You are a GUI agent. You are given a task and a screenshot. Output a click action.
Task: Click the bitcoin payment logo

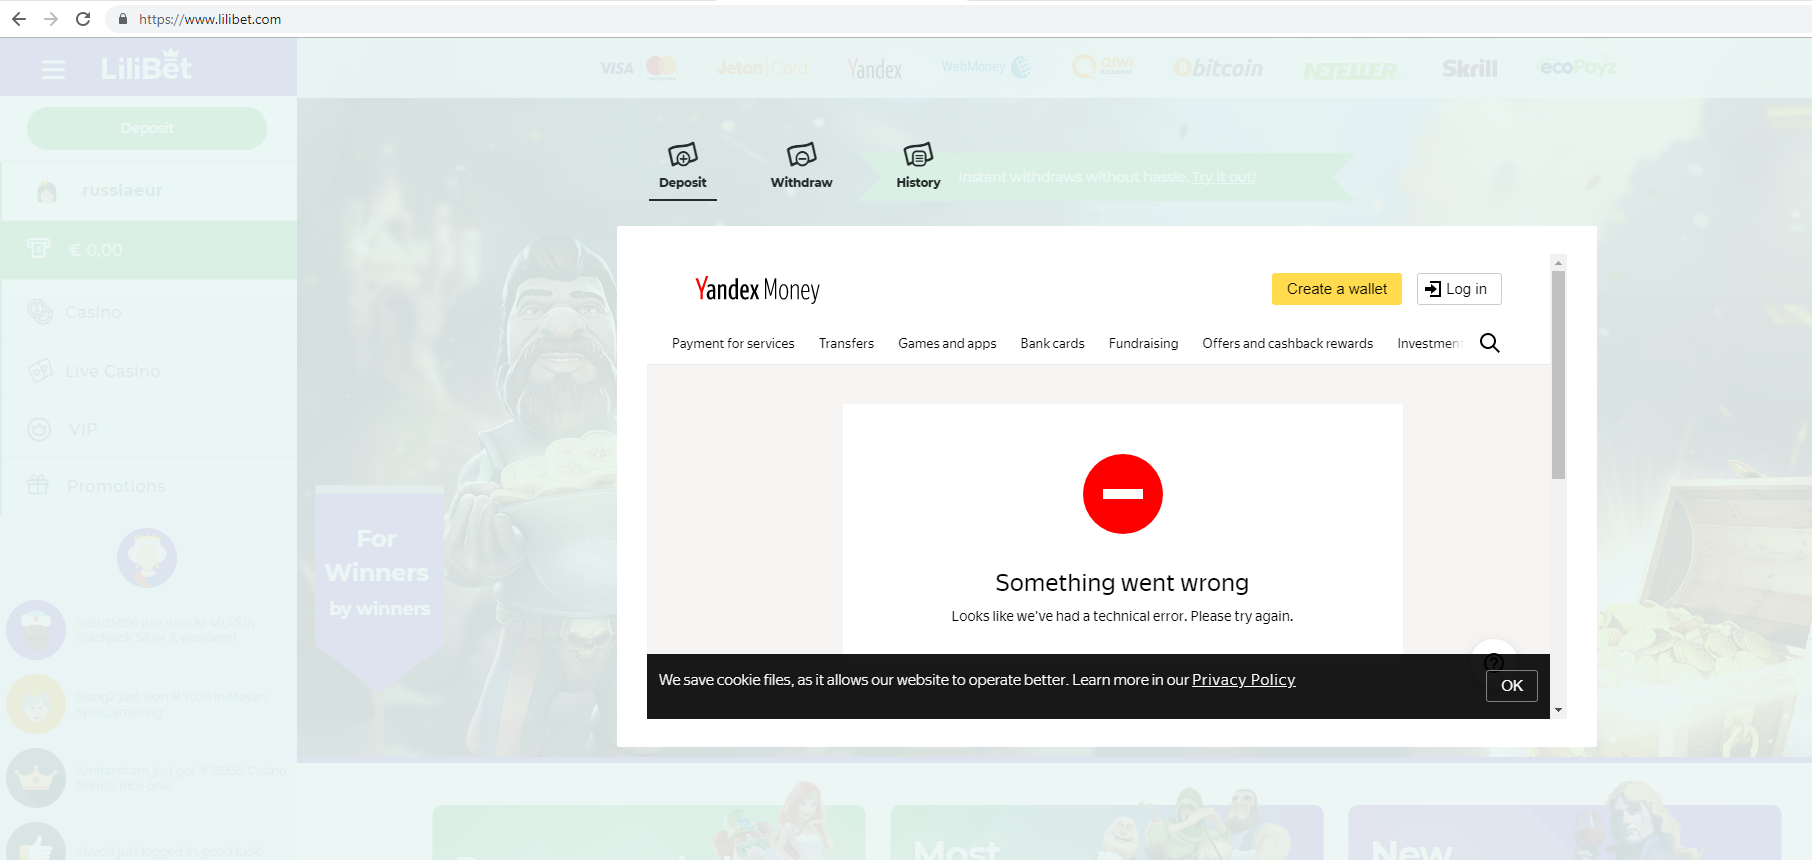(1218, 68)
